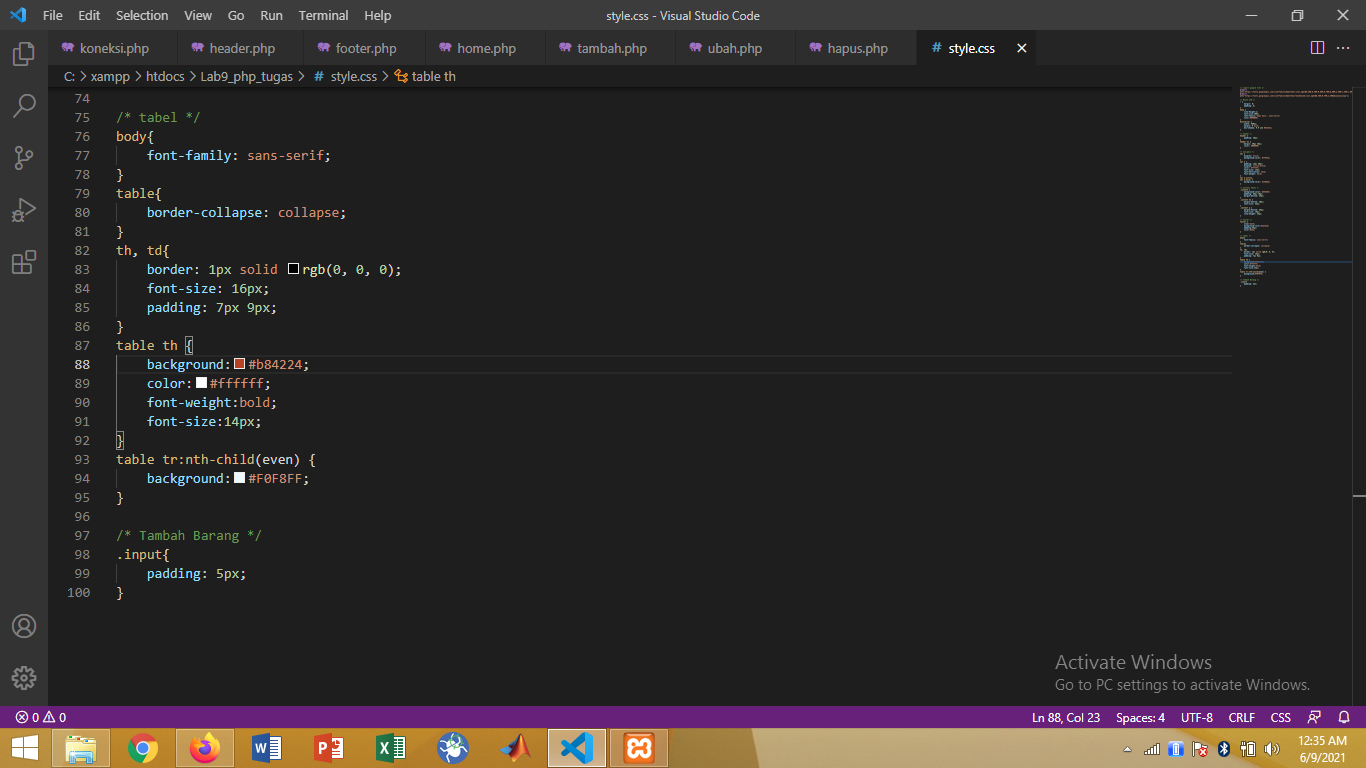The height and width of the screenshot is (768, 1366).
Task: Switch to the hapus.php tab
Action: (x=857, y=48)
